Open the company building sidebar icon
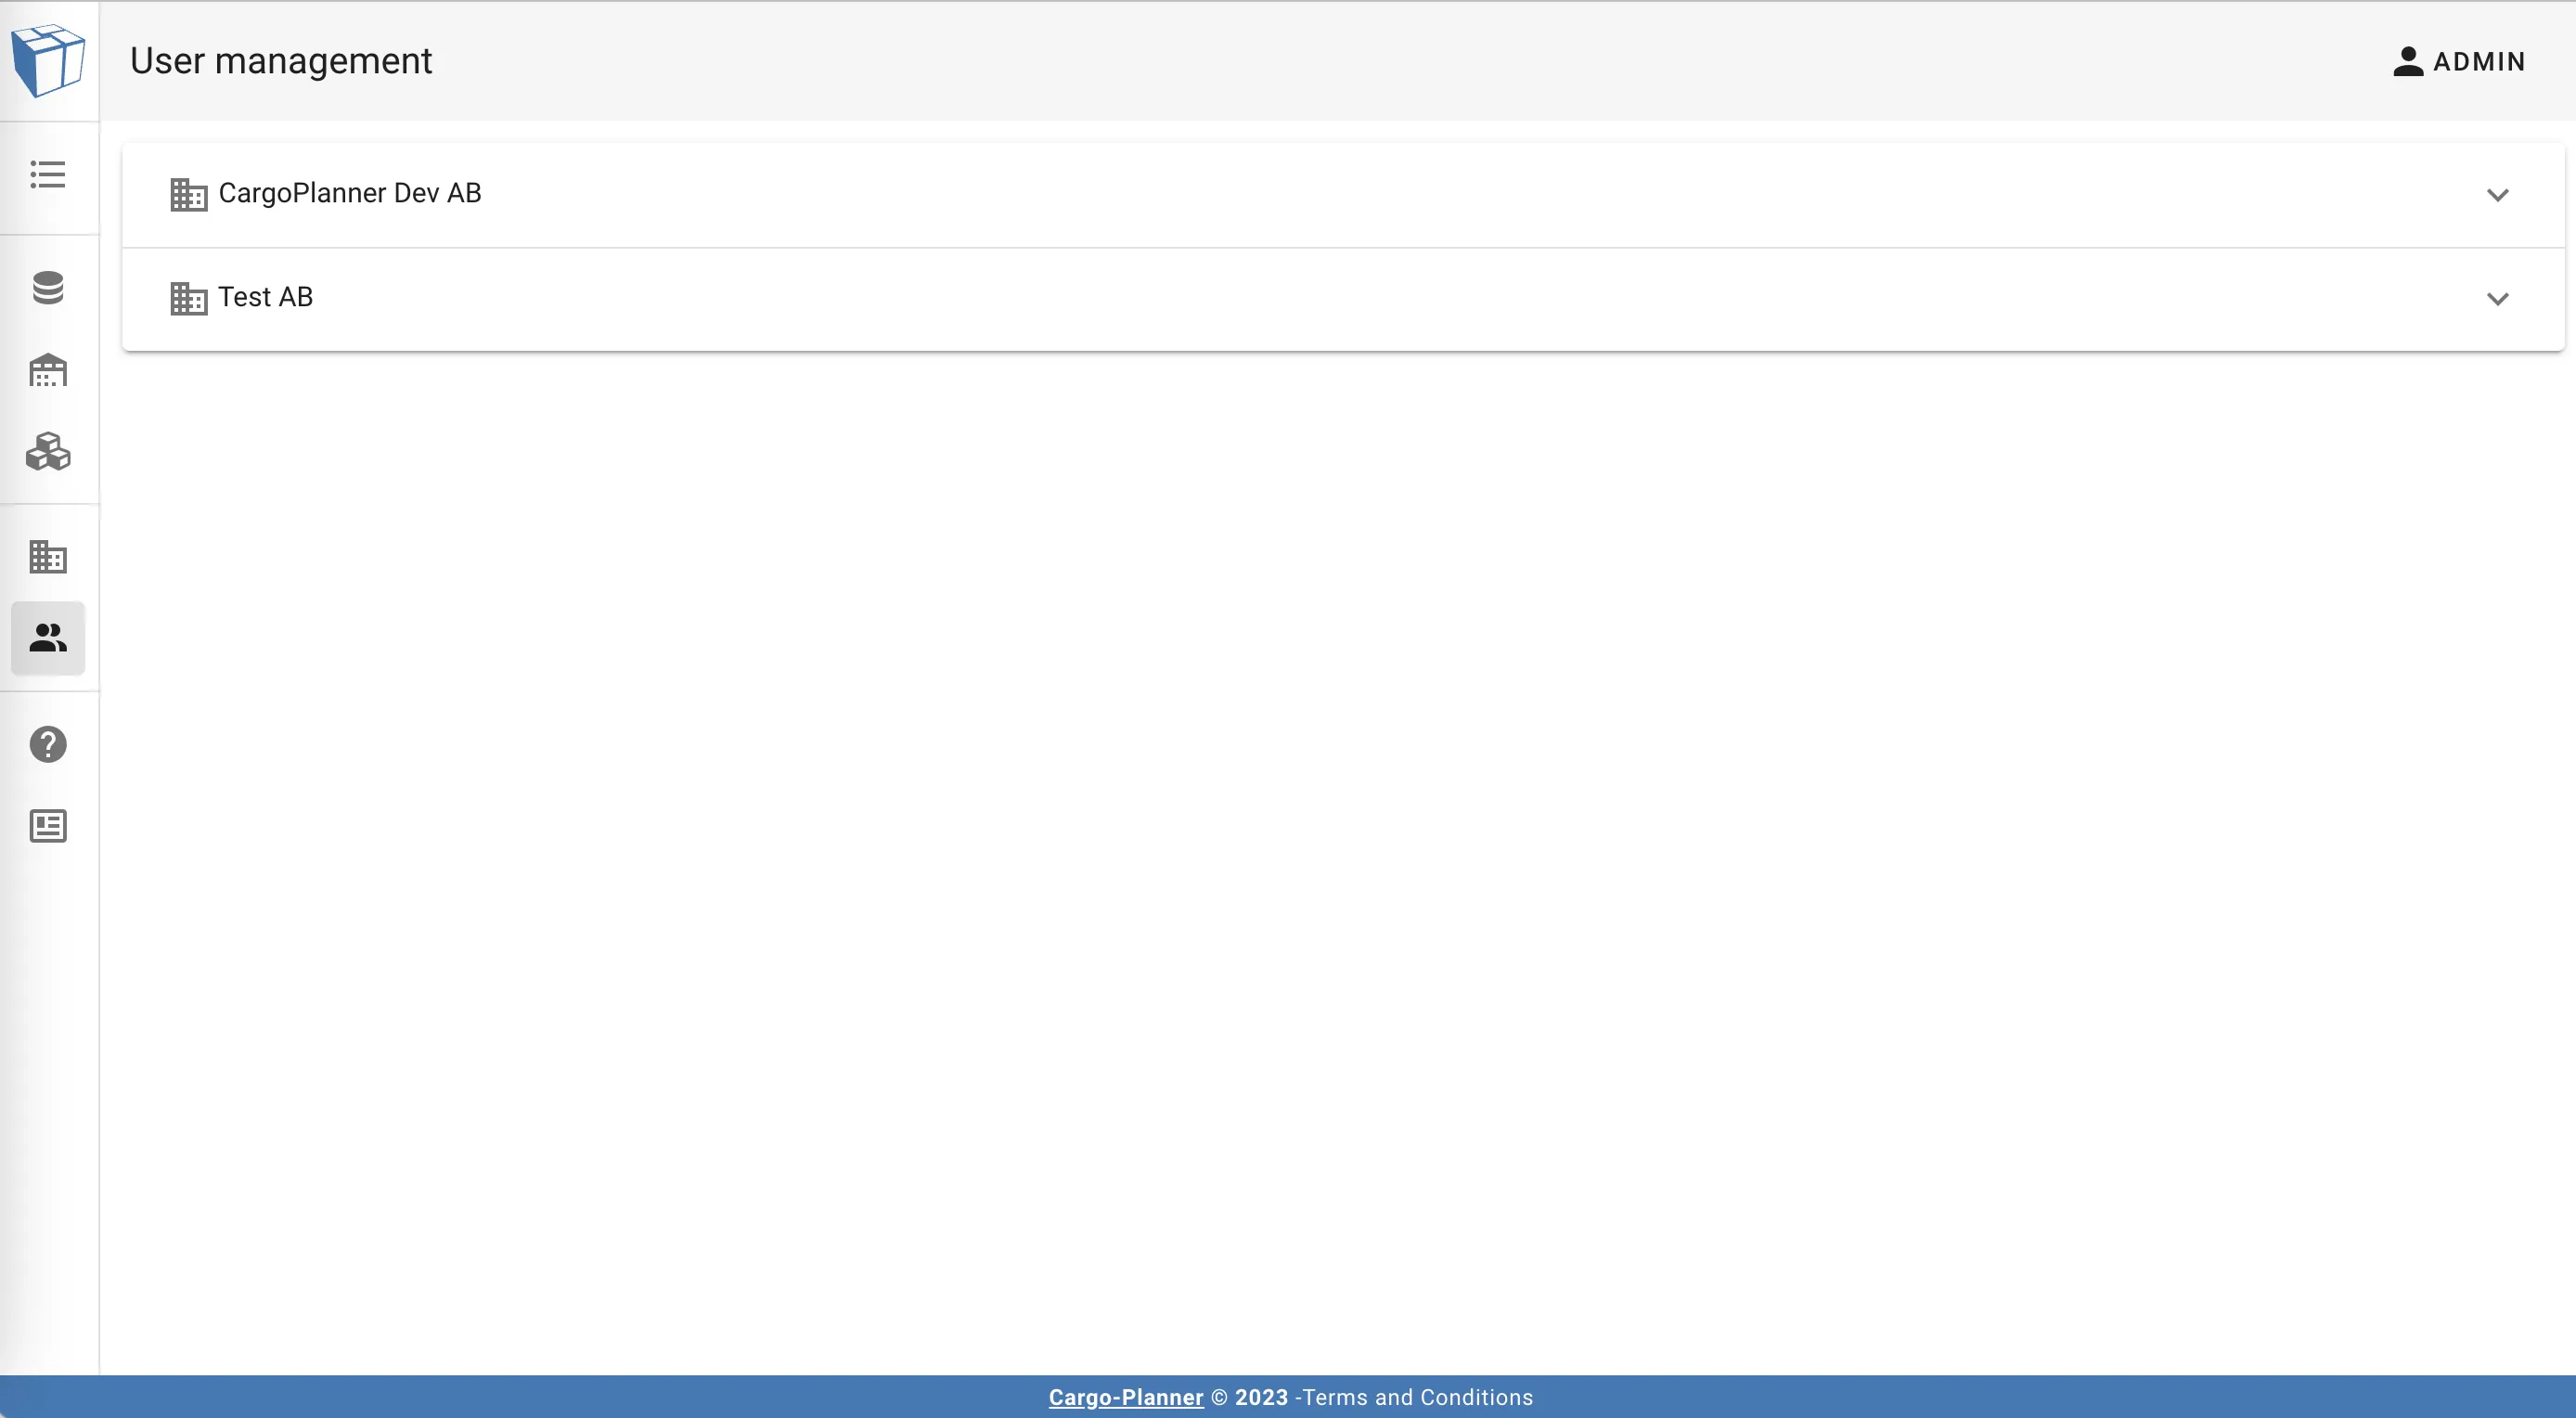2576x1418 pixels. pyautogui.click(x=48, y=556)
